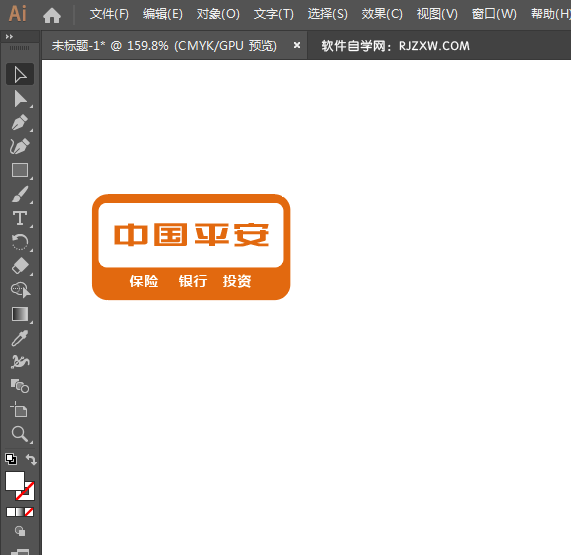The width and height of the screenshot is (571, 555).
Task: Swap fill and stroke colors
Action: pyautogui.click(x=31, y=459)
